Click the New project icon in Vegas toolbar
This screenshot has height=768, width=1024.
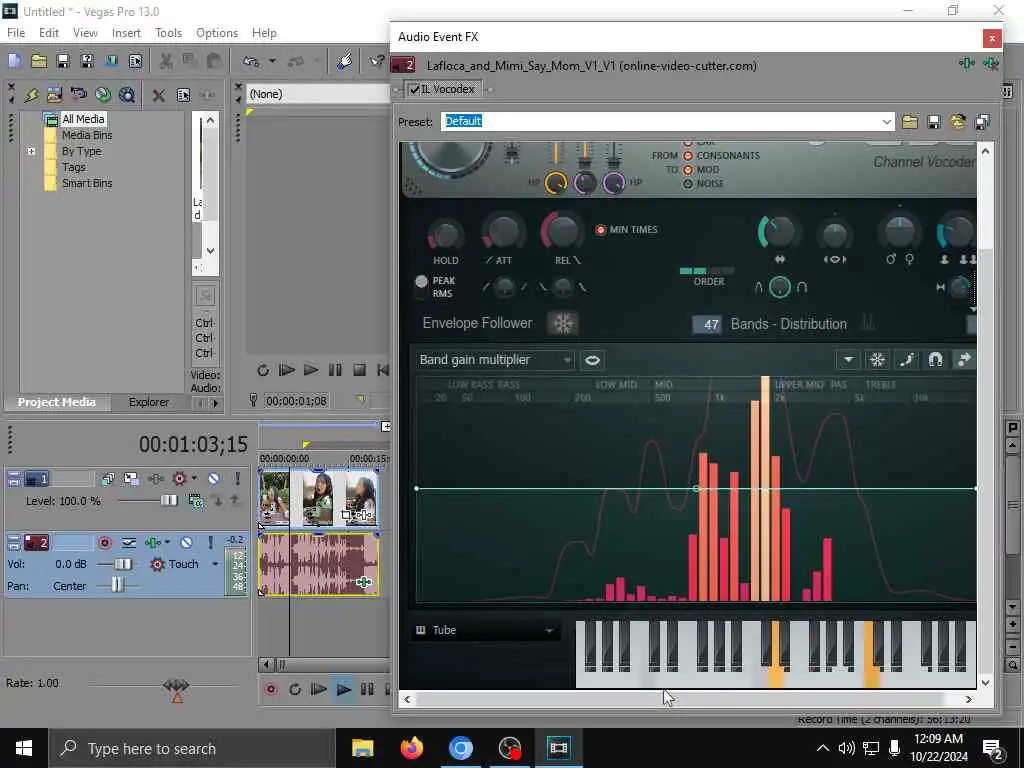[14, 61]
